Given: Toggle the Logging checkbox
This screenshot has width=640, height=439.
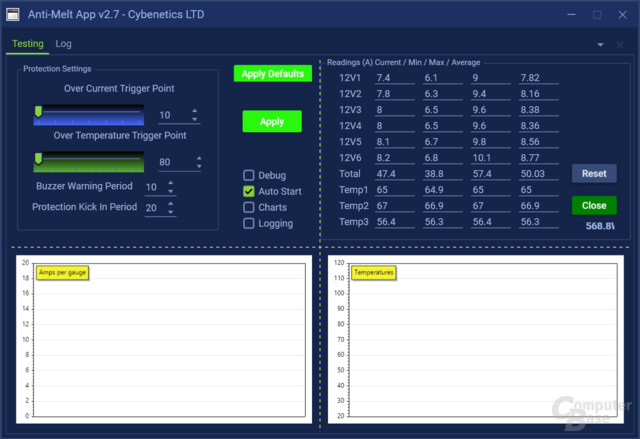Looking at the screenshot, I should pos(249,223).
